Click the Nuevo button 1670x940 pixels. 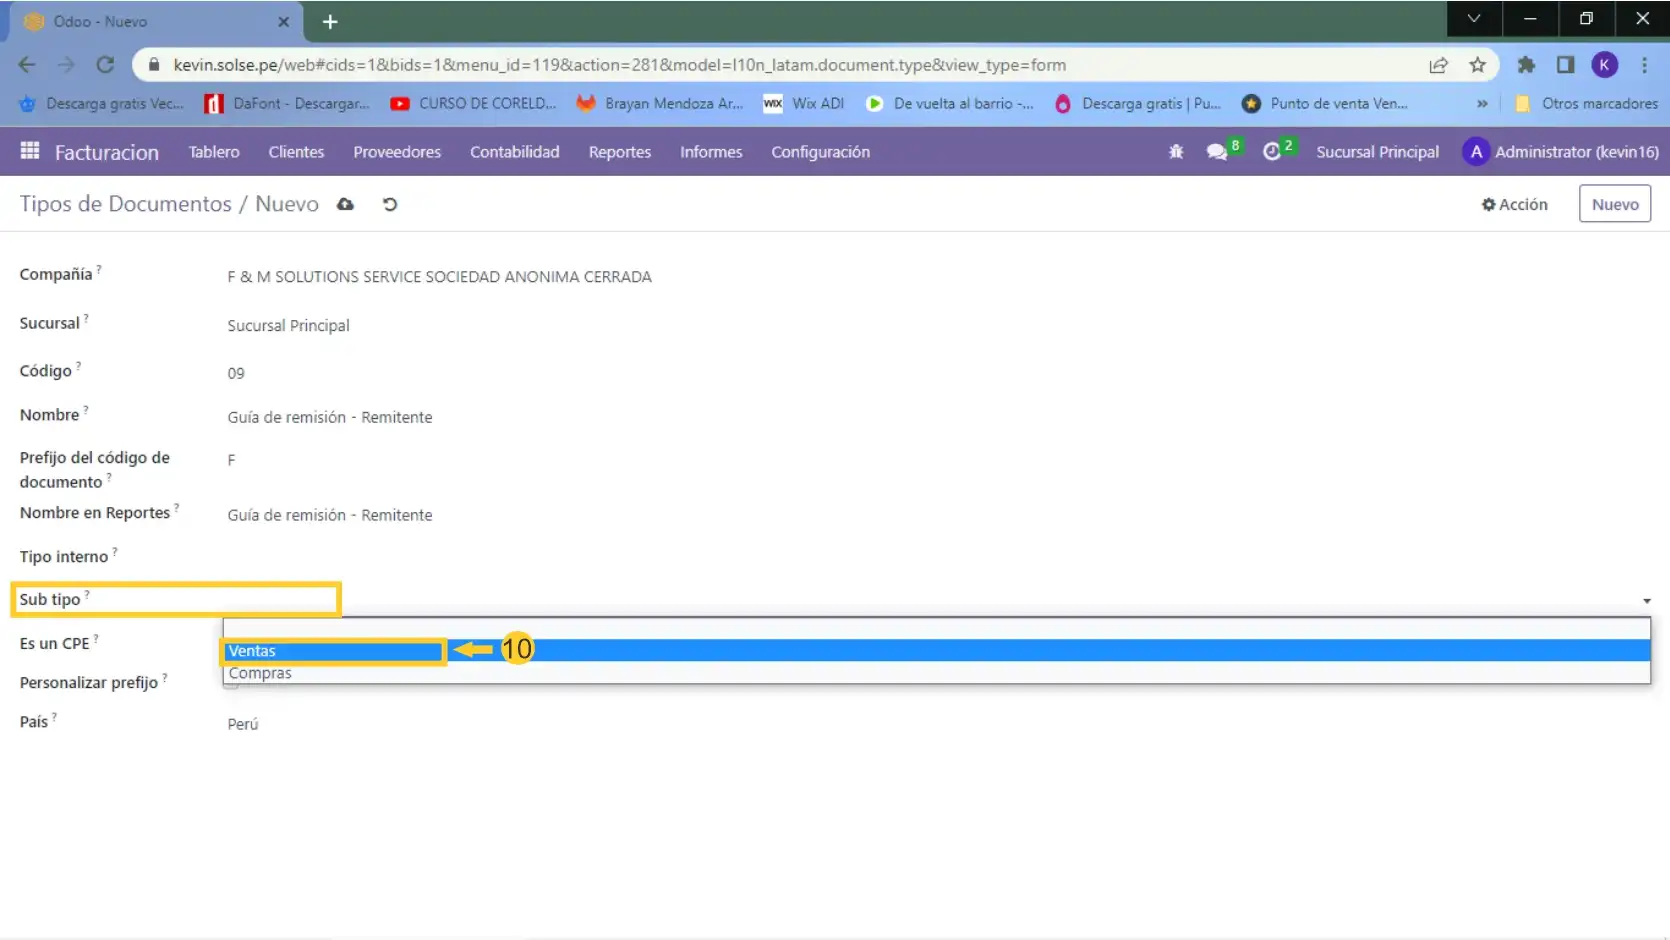1614,204
